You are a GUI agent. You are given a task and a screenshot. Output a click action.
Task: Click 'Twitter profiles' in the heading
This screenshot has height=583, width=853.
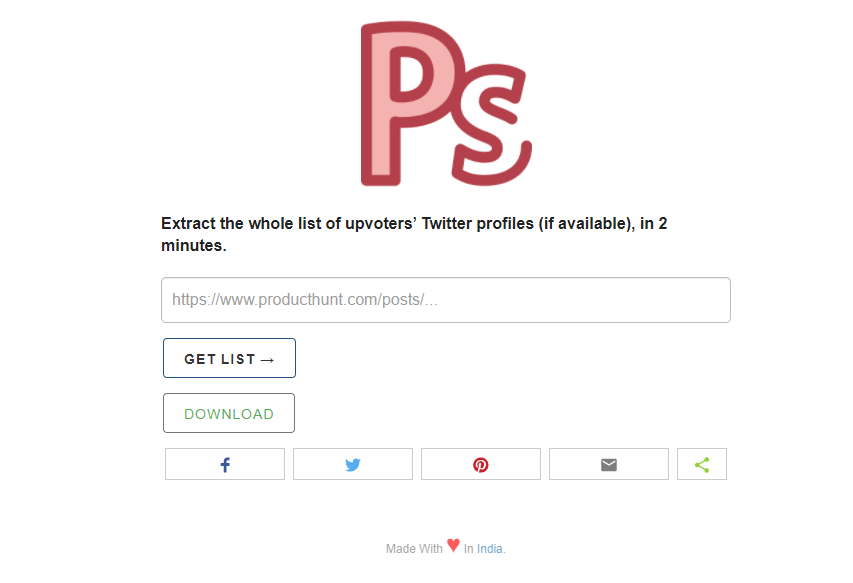point(478,224)
